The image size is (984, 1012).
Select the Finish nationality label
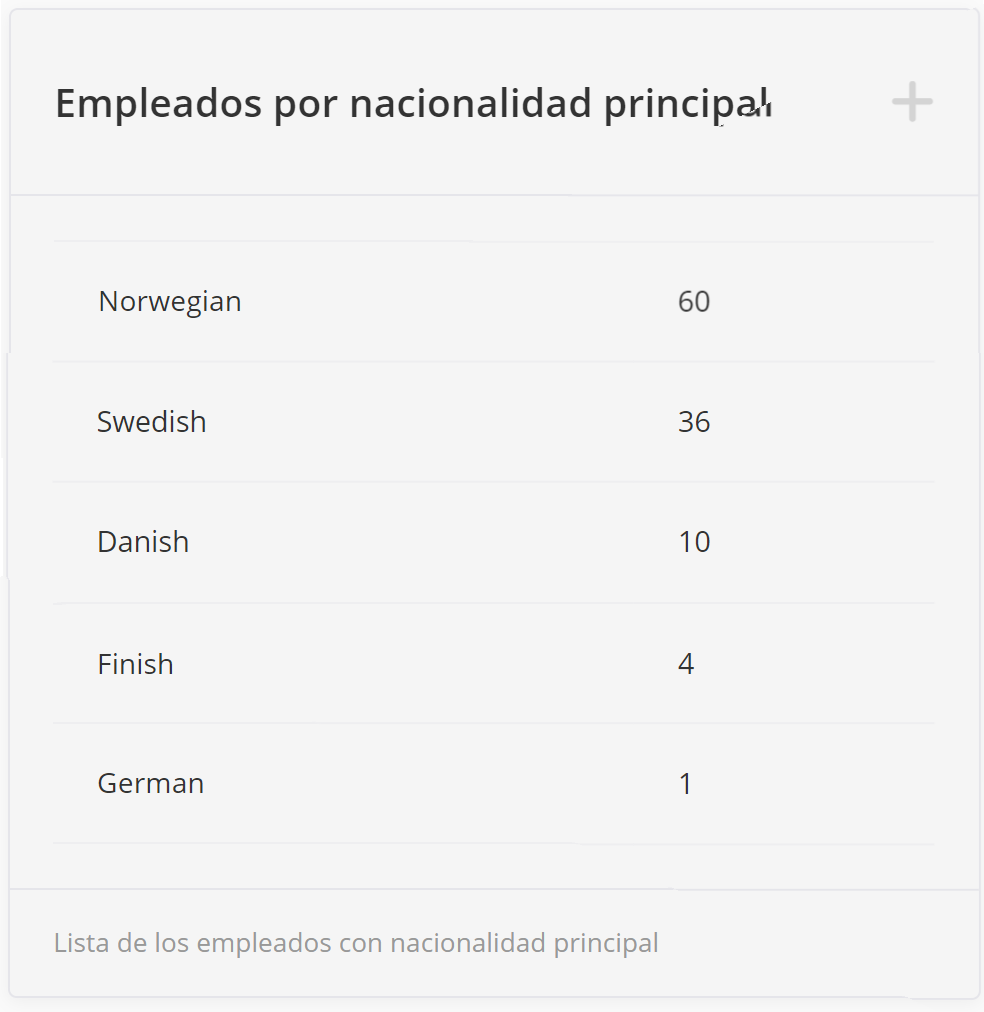(x=136, y=663)
